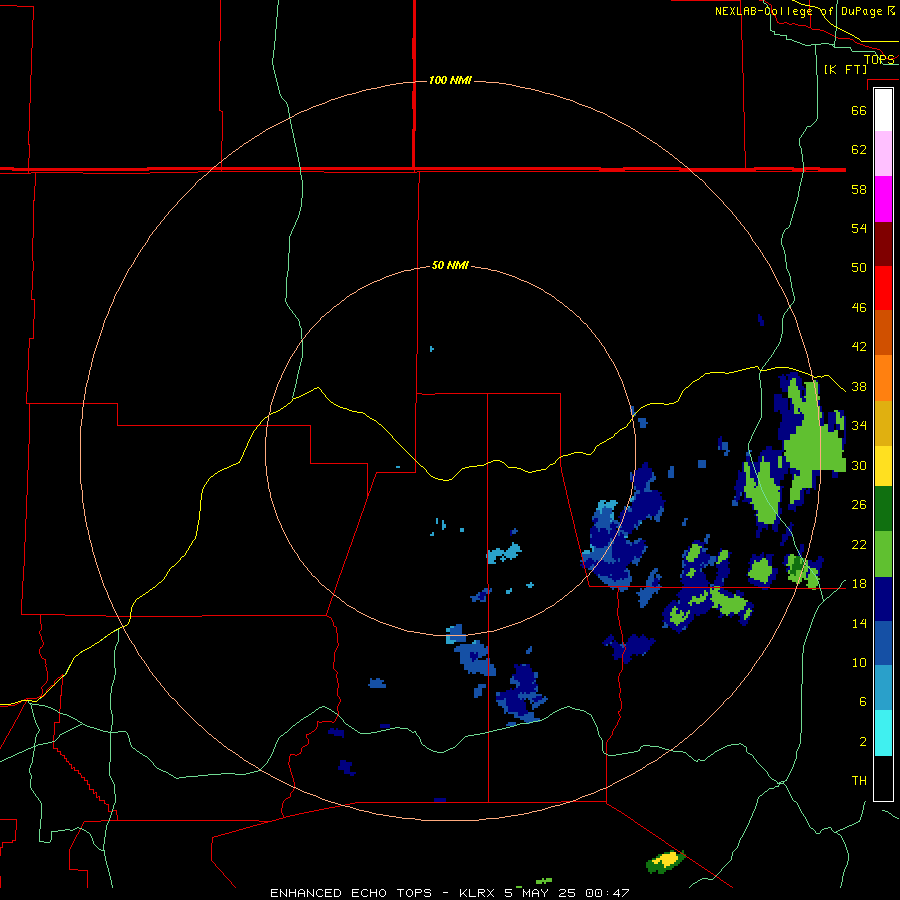Click the "14" scale value
The height and width of the screenshot is (900, 900).
[x=859, y=623]
